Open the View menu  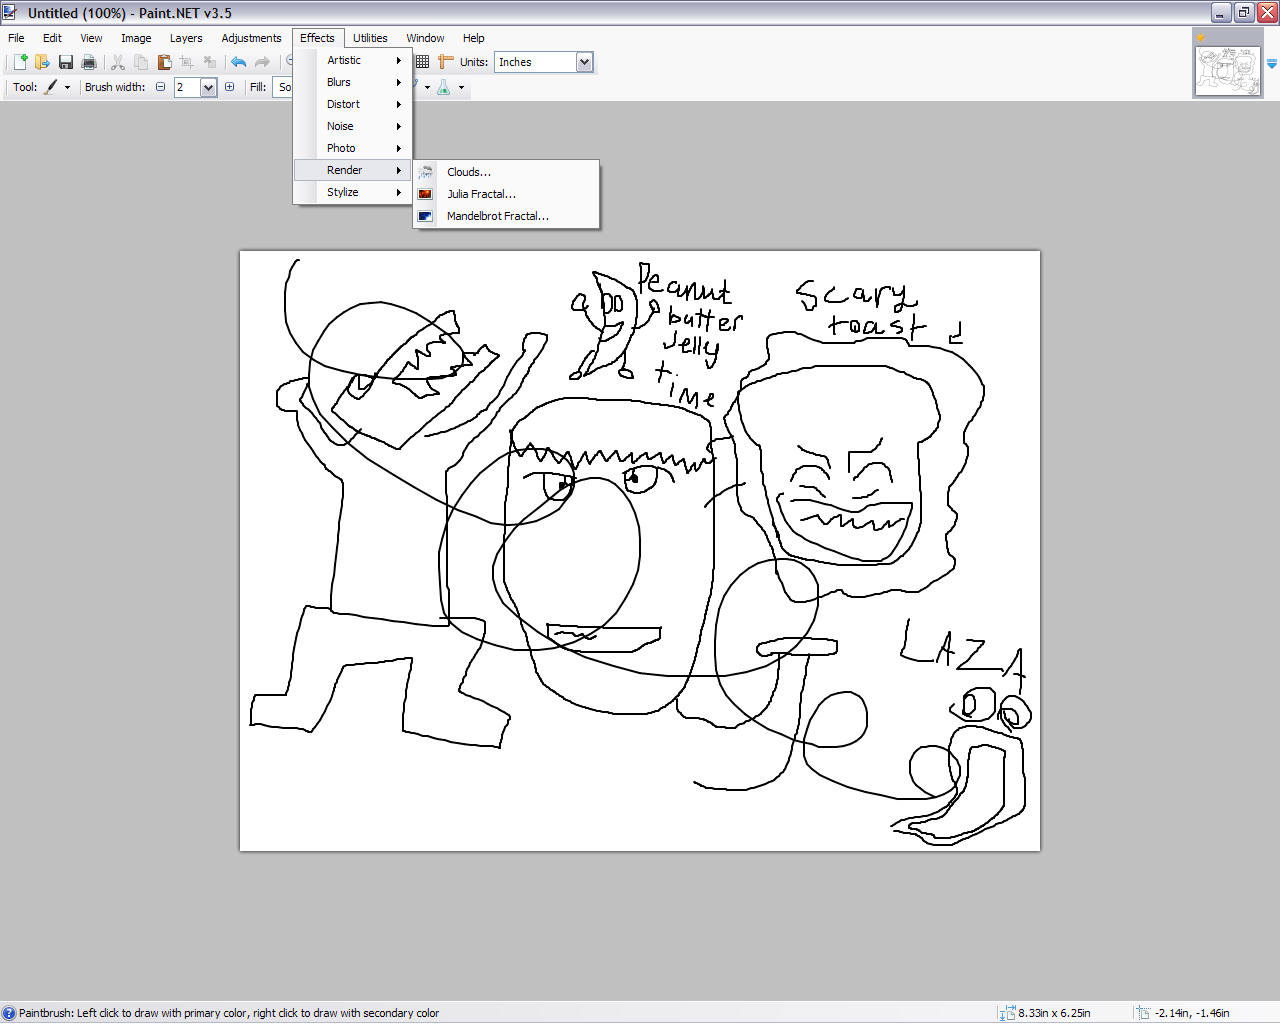tap(91, 38)
